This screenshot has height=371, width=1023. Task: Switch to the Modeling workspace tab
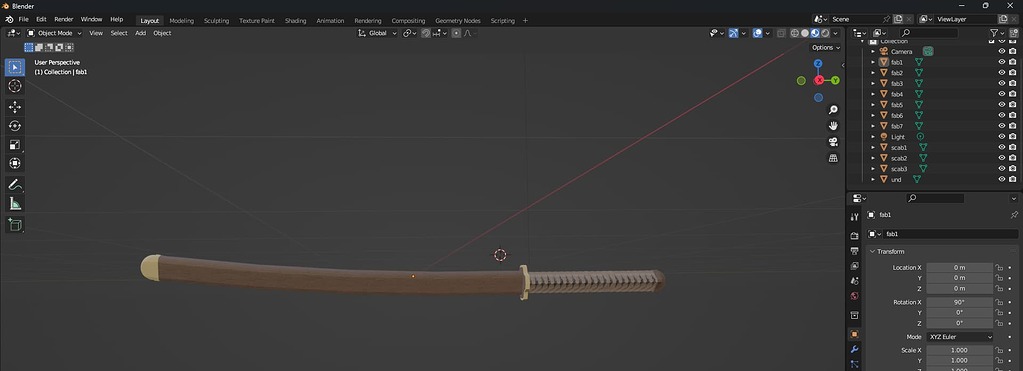(181, 21)
